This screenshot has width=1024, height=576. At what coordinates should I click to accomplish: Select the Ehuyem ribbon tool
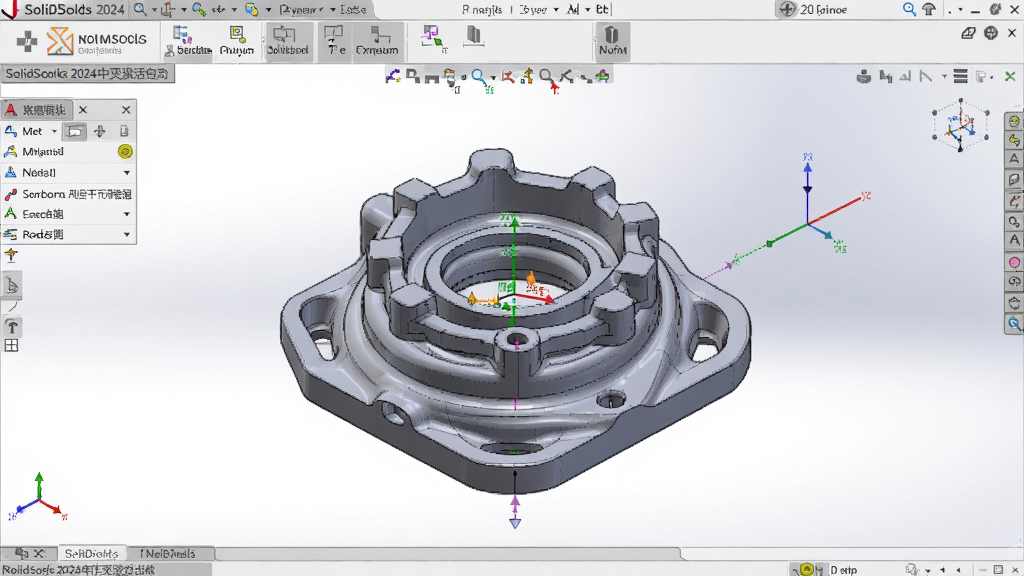point(236,40)
